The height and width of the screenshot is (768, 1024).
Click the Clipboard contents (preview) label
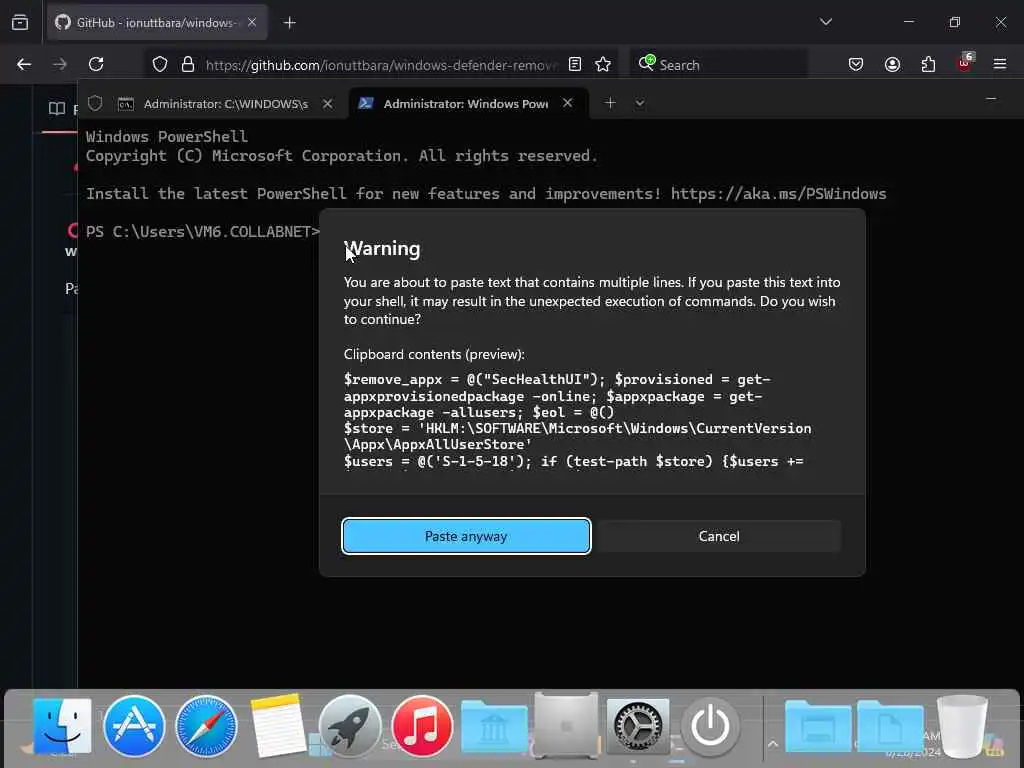(x=434, y=354)
